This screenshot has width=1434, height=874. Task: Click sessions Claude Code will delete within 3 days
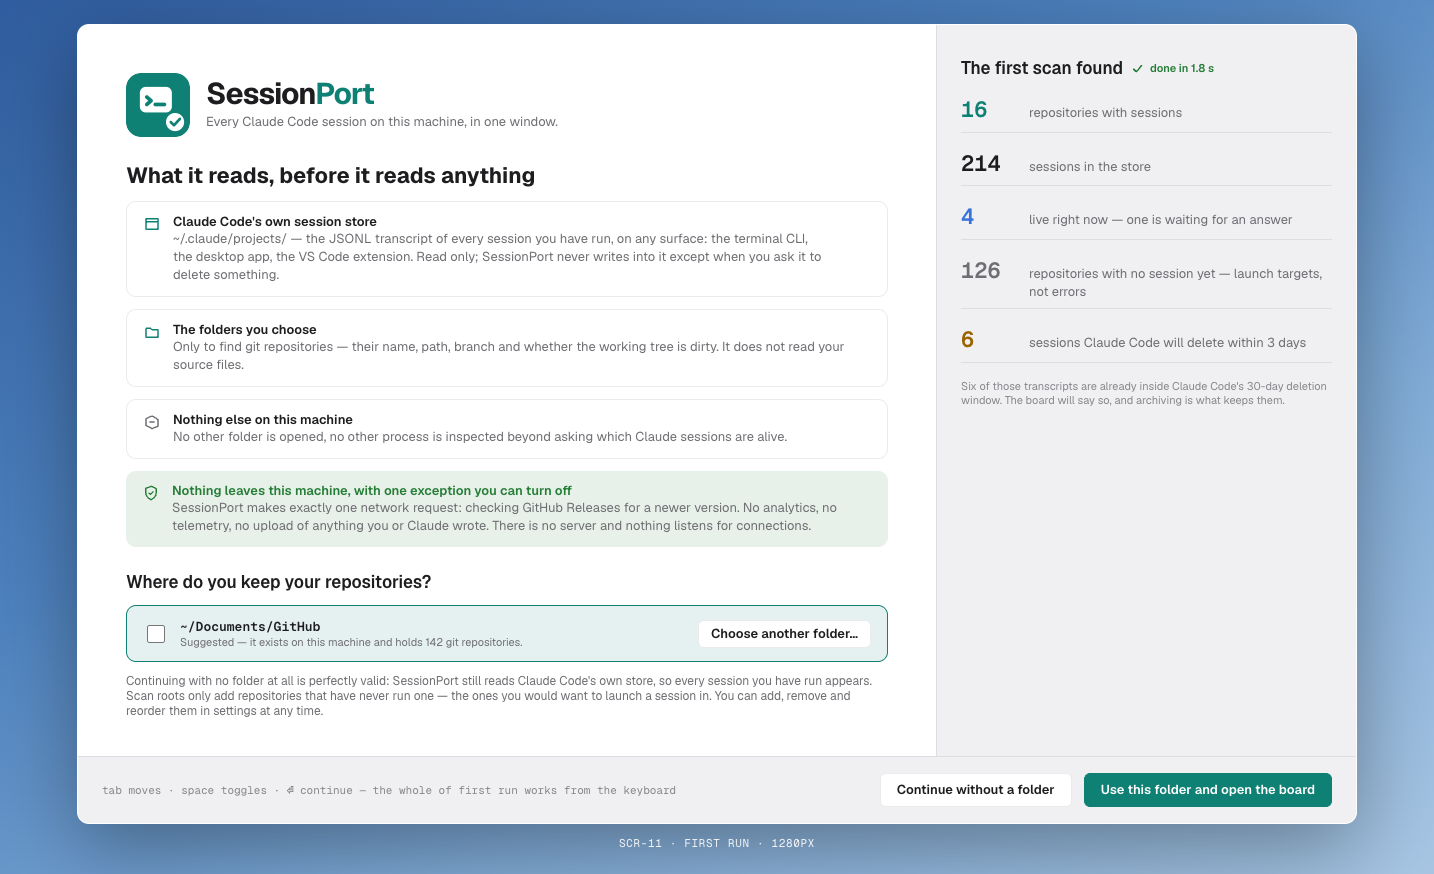point(1167,343)
